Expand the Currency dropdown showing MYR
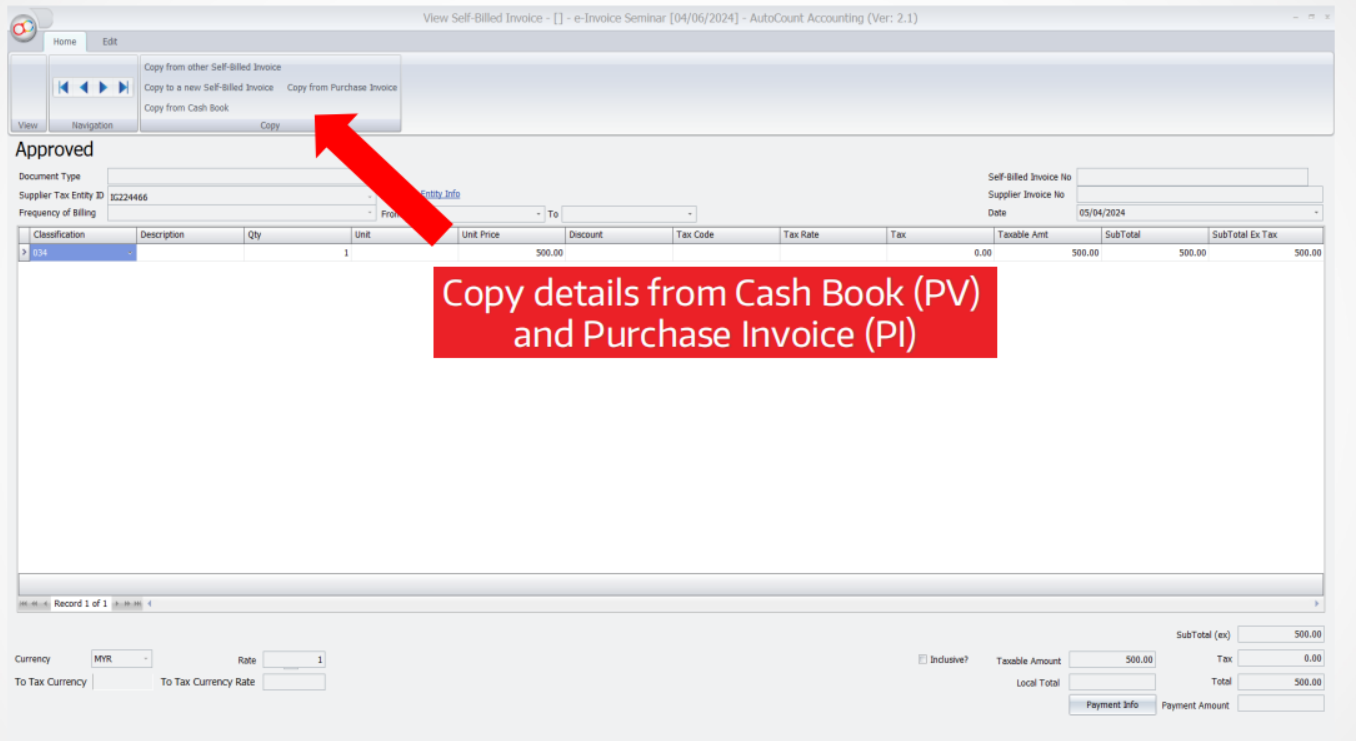Viewport: 1356px width, 741px height. pos(146,659)
